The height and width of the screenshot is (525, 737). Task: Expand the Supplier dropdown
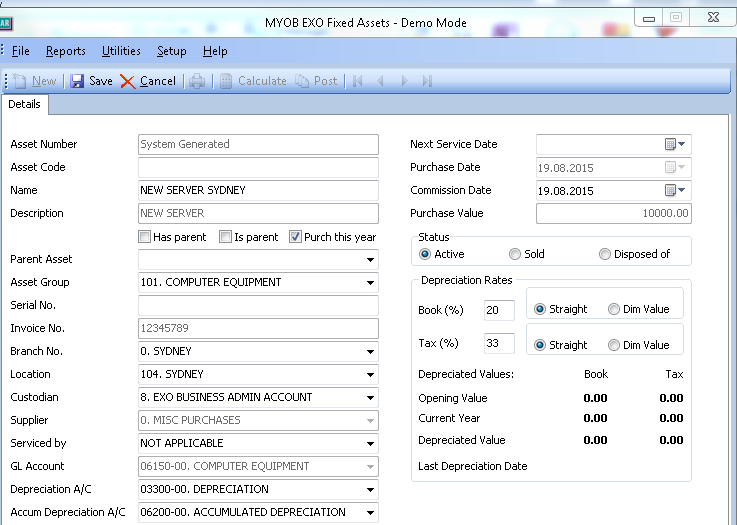370,421
